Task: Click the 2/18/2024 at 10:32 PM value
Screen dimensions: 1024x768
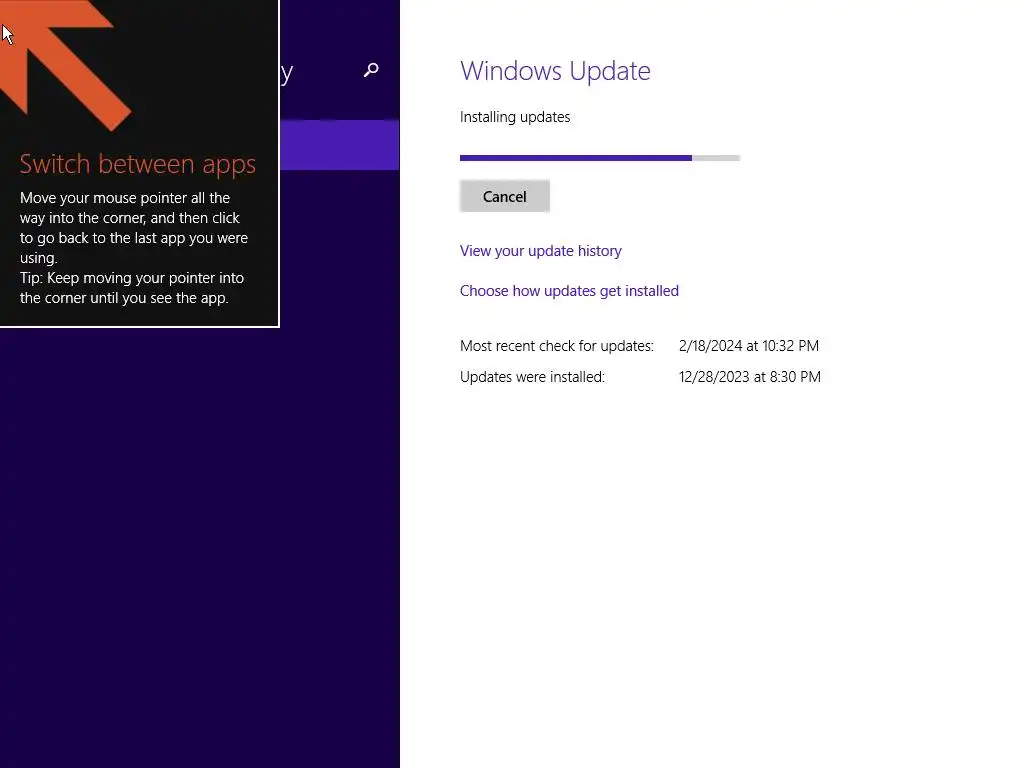Action: click(748, 345)
